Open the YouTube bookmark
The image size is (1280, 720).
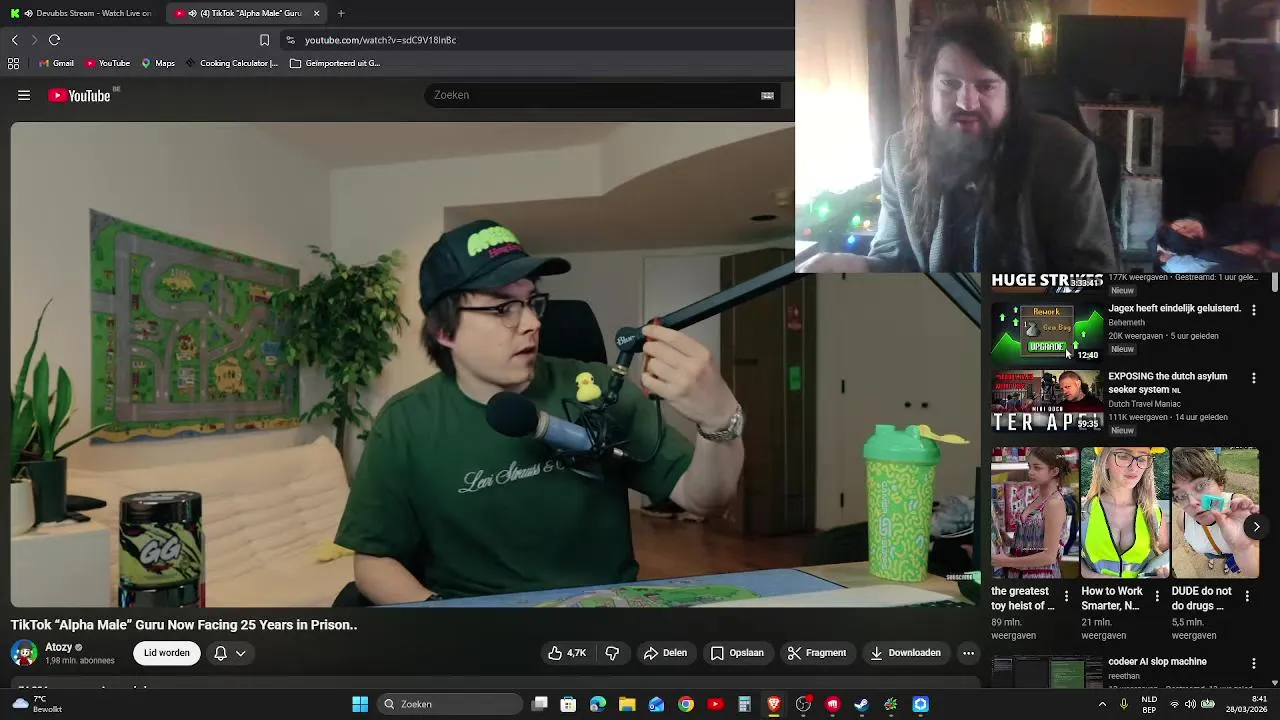tap(107, 63)
